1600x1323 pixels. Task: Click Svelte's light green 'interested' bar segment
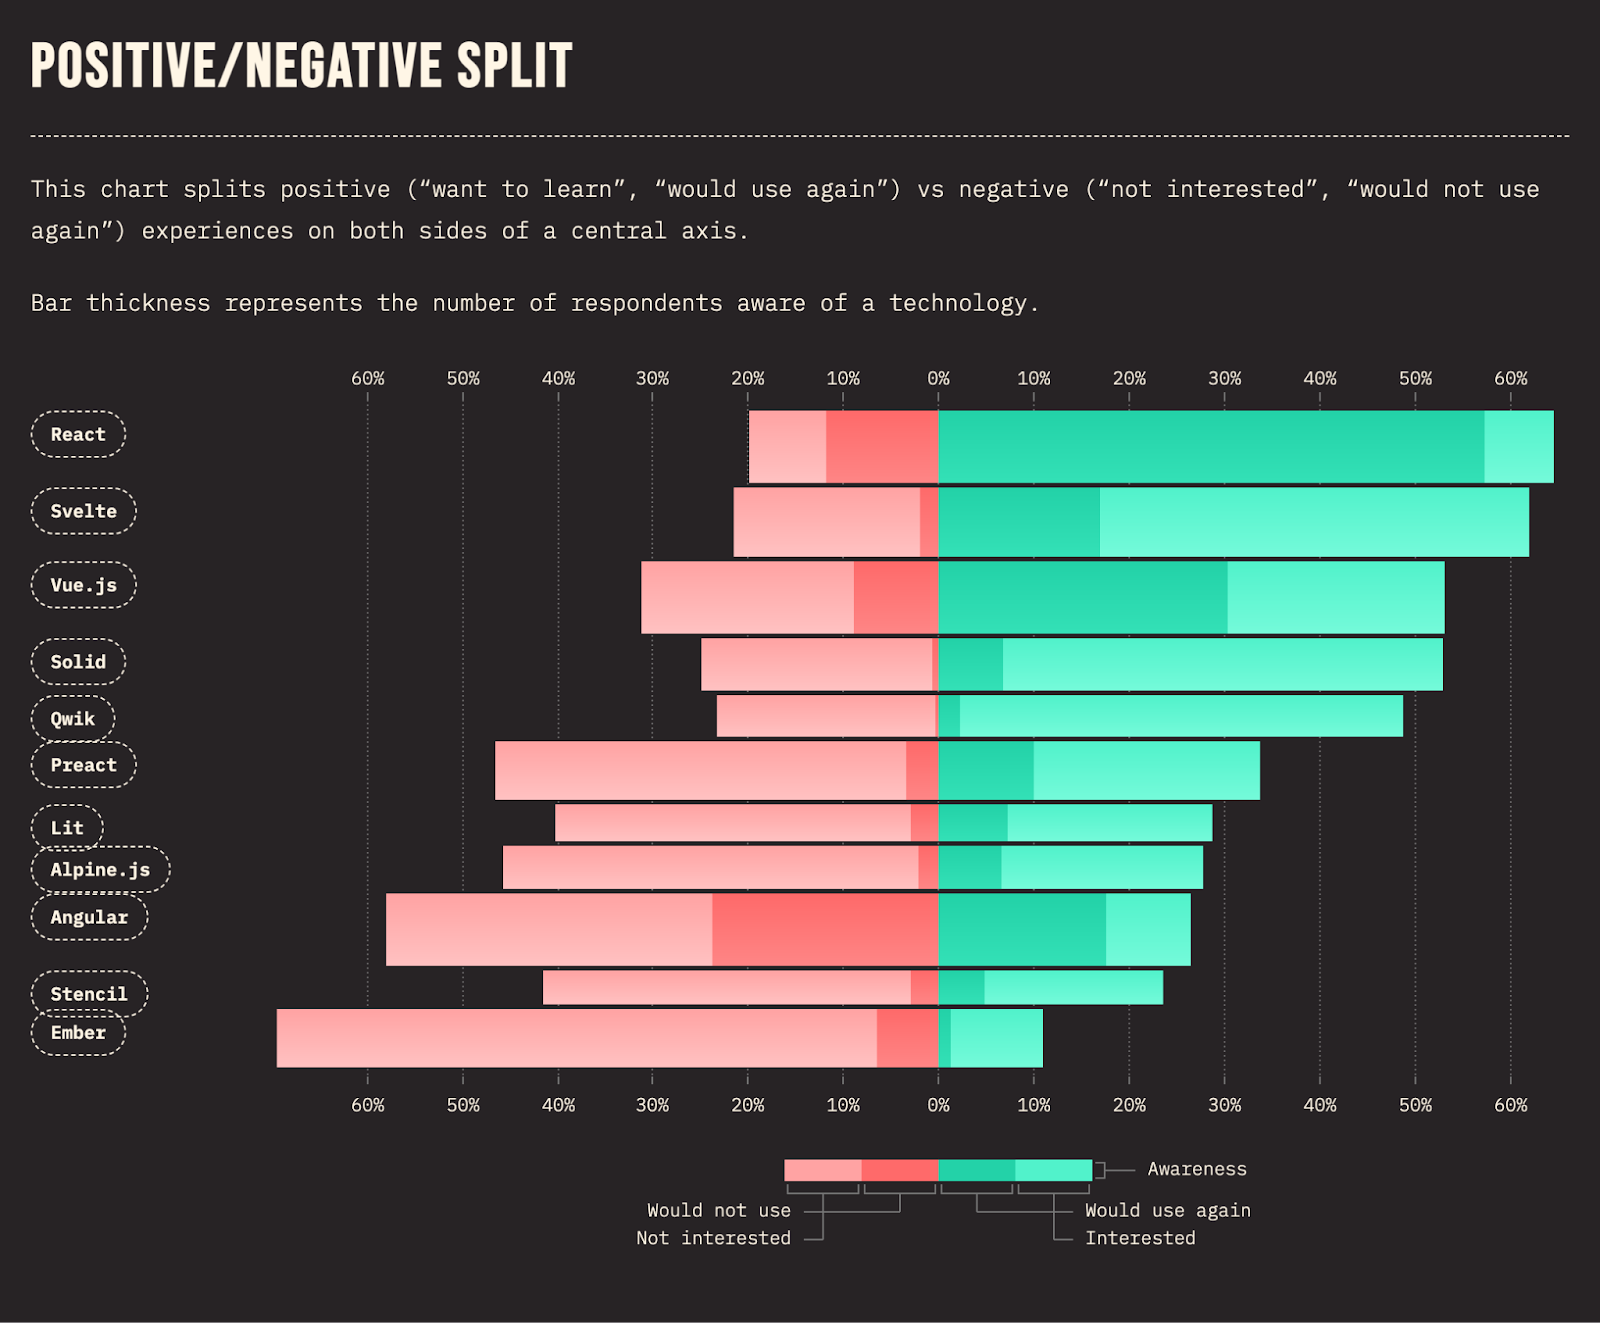click(1313, 522)
